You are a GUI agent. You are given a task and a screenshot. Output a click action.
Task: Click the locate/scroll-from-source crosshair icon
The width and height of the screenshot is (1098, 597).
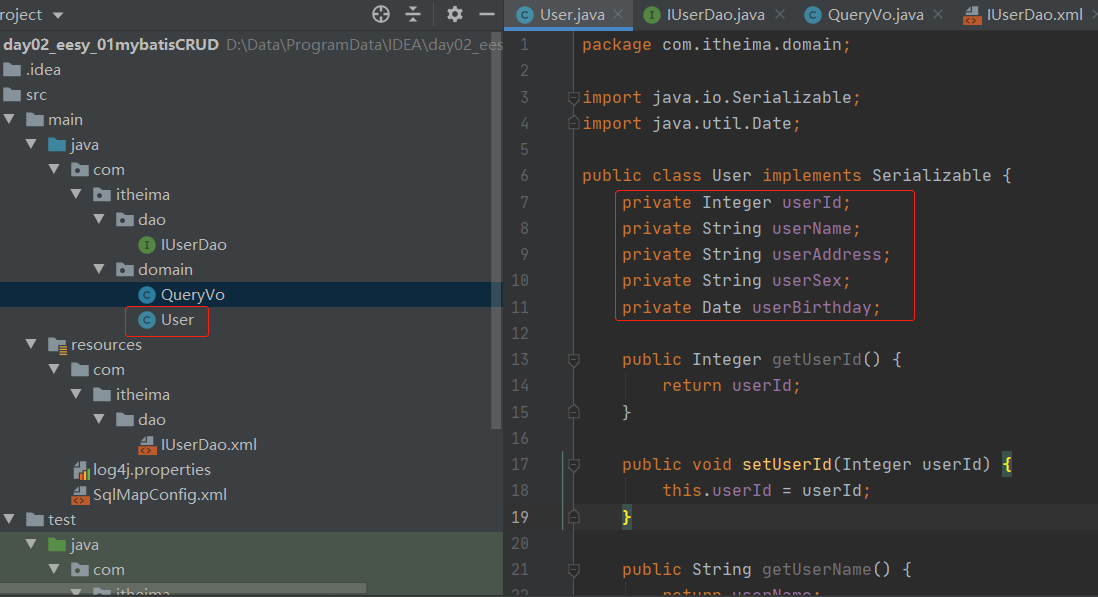(x=381, y=14)
